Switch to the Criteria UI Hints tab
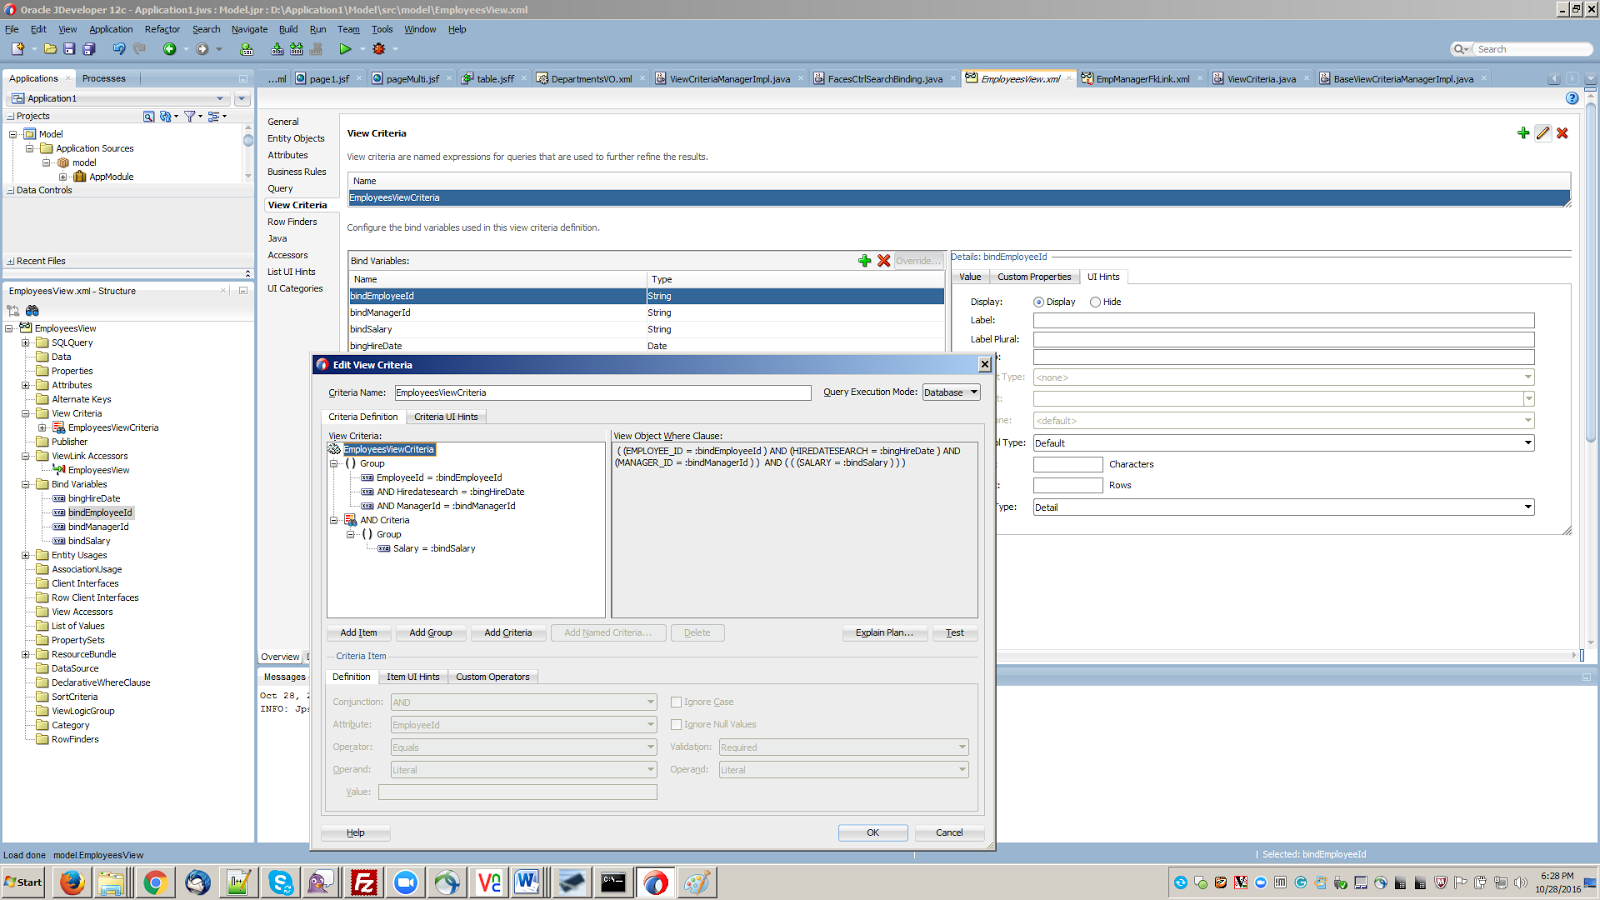 point(445,416)
